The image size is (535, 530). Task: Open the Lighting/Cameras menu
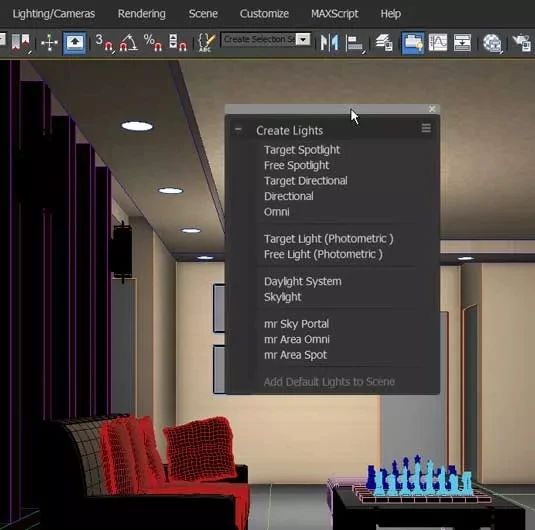tap(54, 14)
